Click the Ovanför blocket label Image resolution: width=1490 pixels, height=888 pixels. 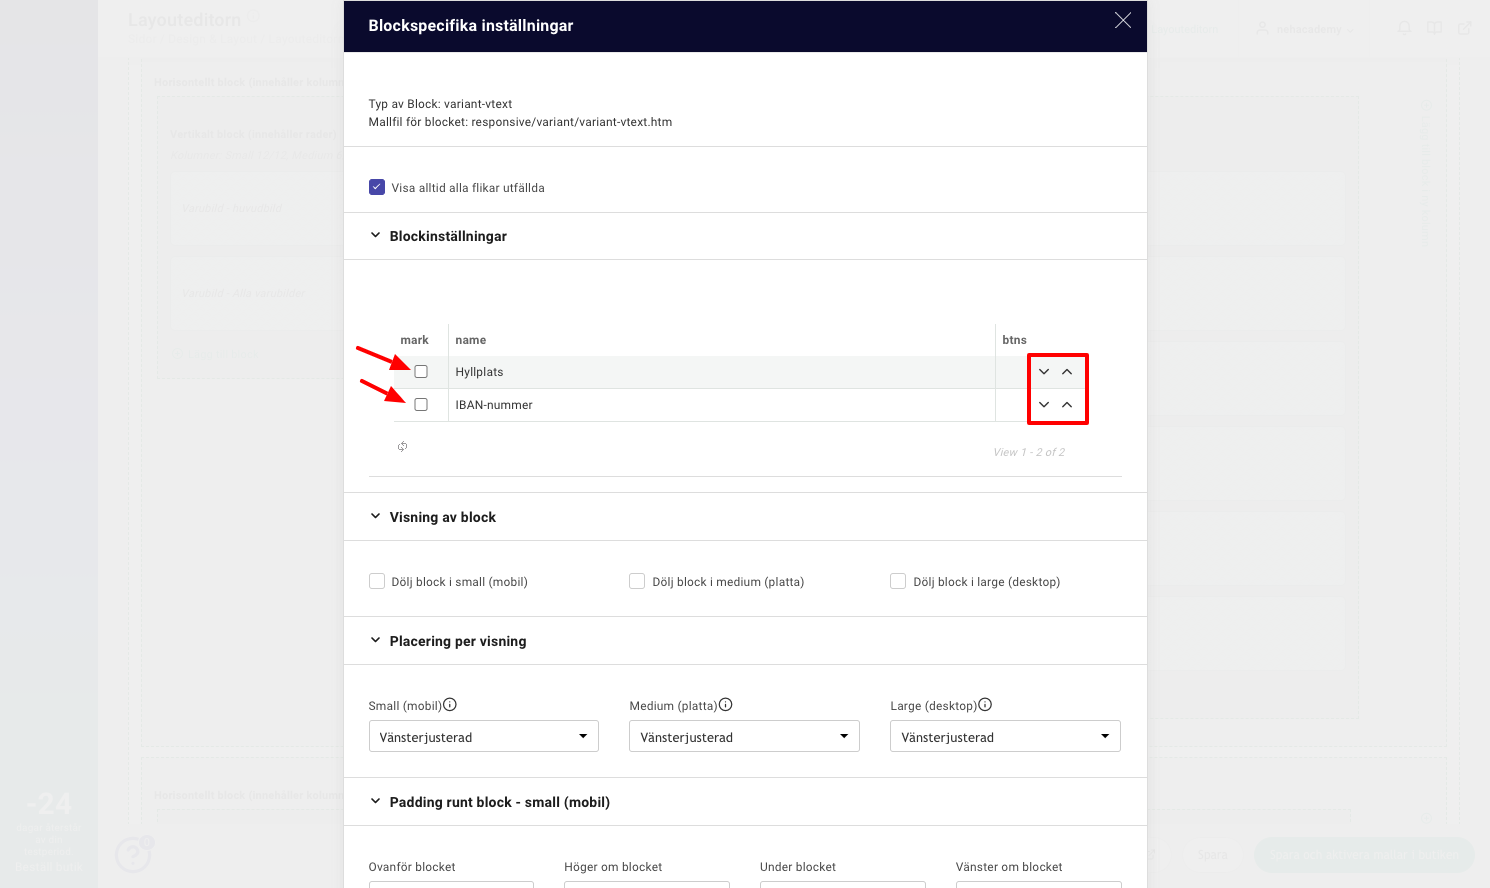point(412,867)
